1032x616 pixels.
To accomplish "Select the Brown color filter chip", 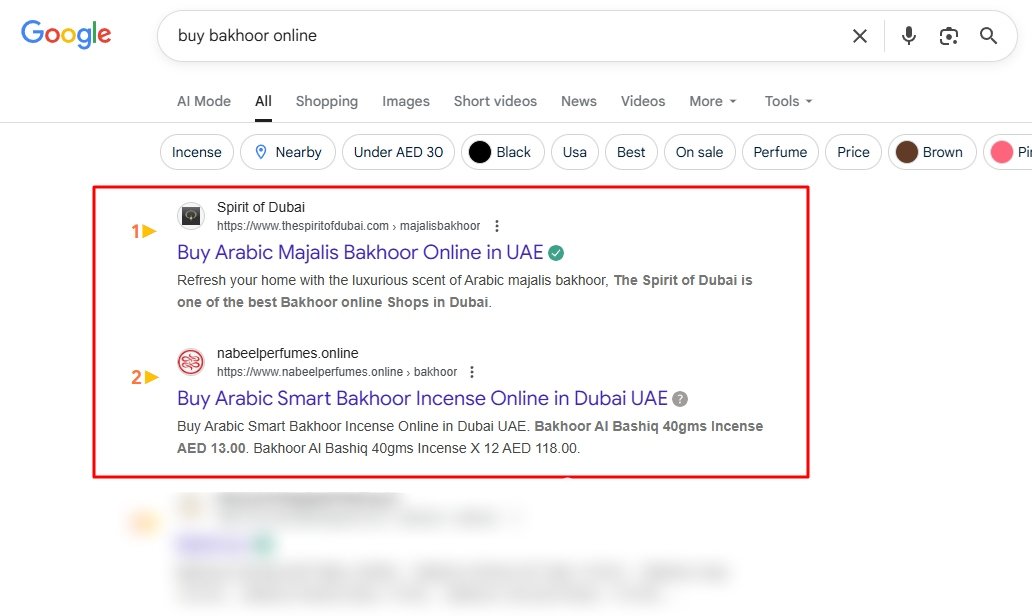I will point(931,152).
